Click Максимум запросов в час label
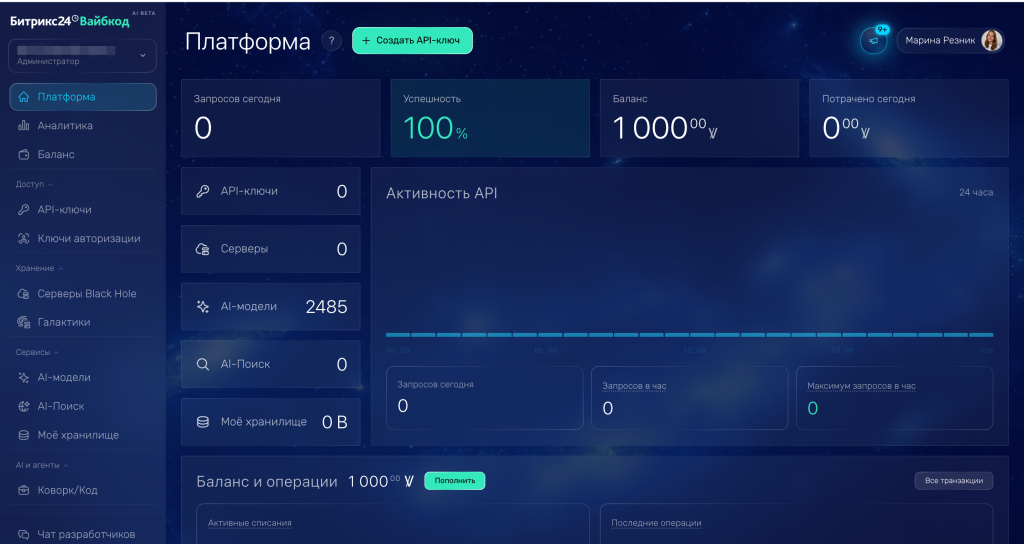The height and width of the screenshot is (544, 1024). (x=861, y=386)
